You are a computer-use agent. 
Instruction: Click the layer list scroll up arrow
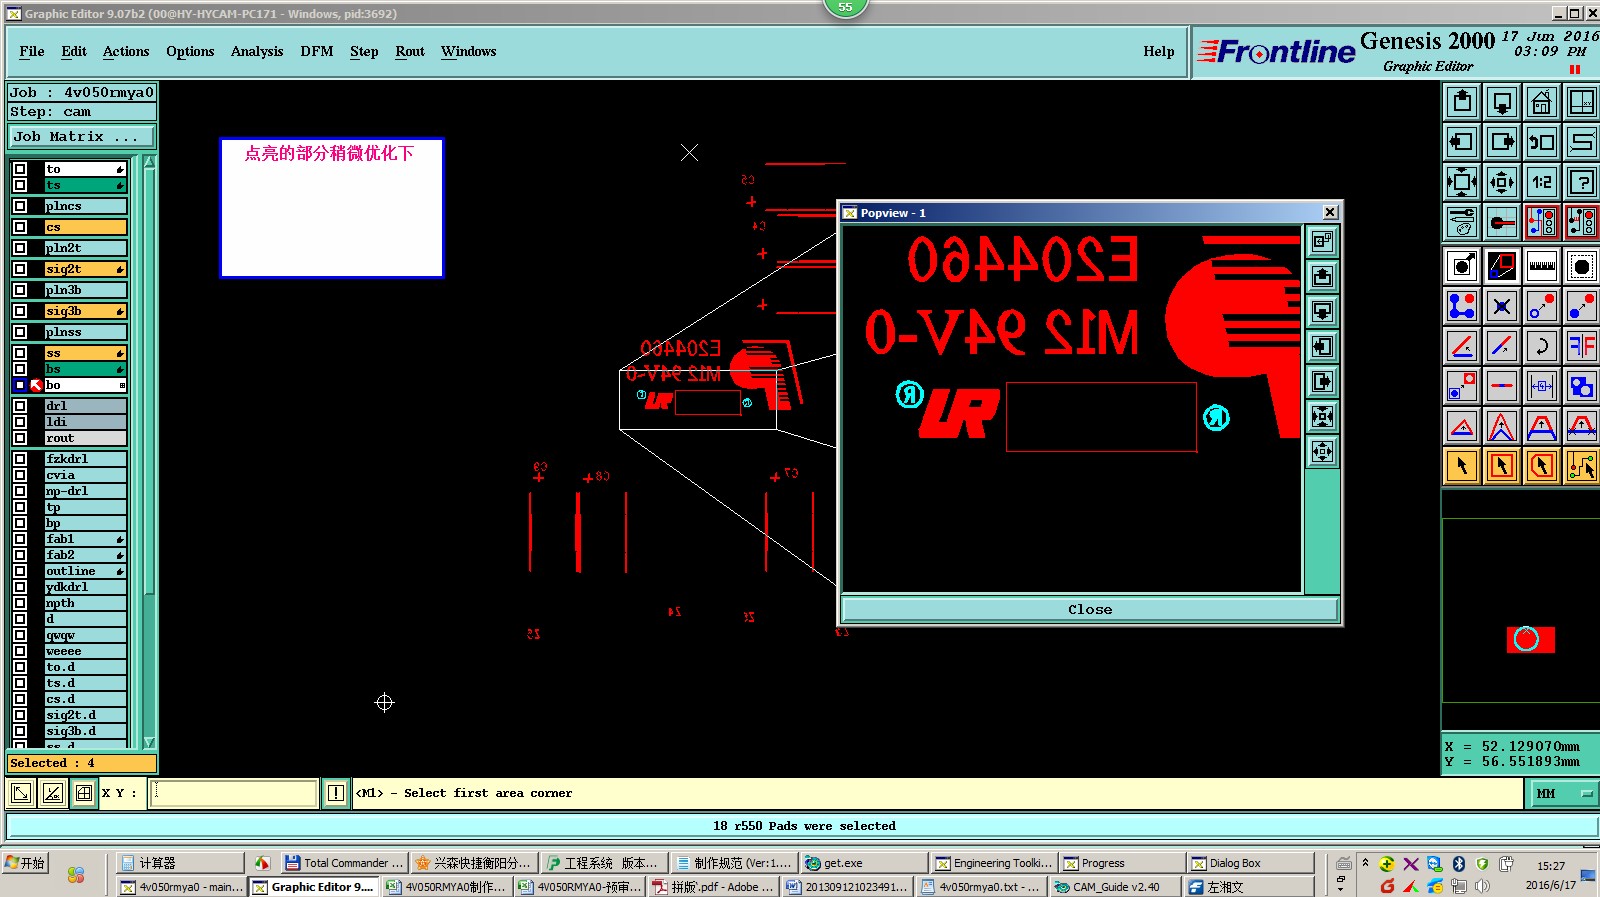[x=149, y=162]
